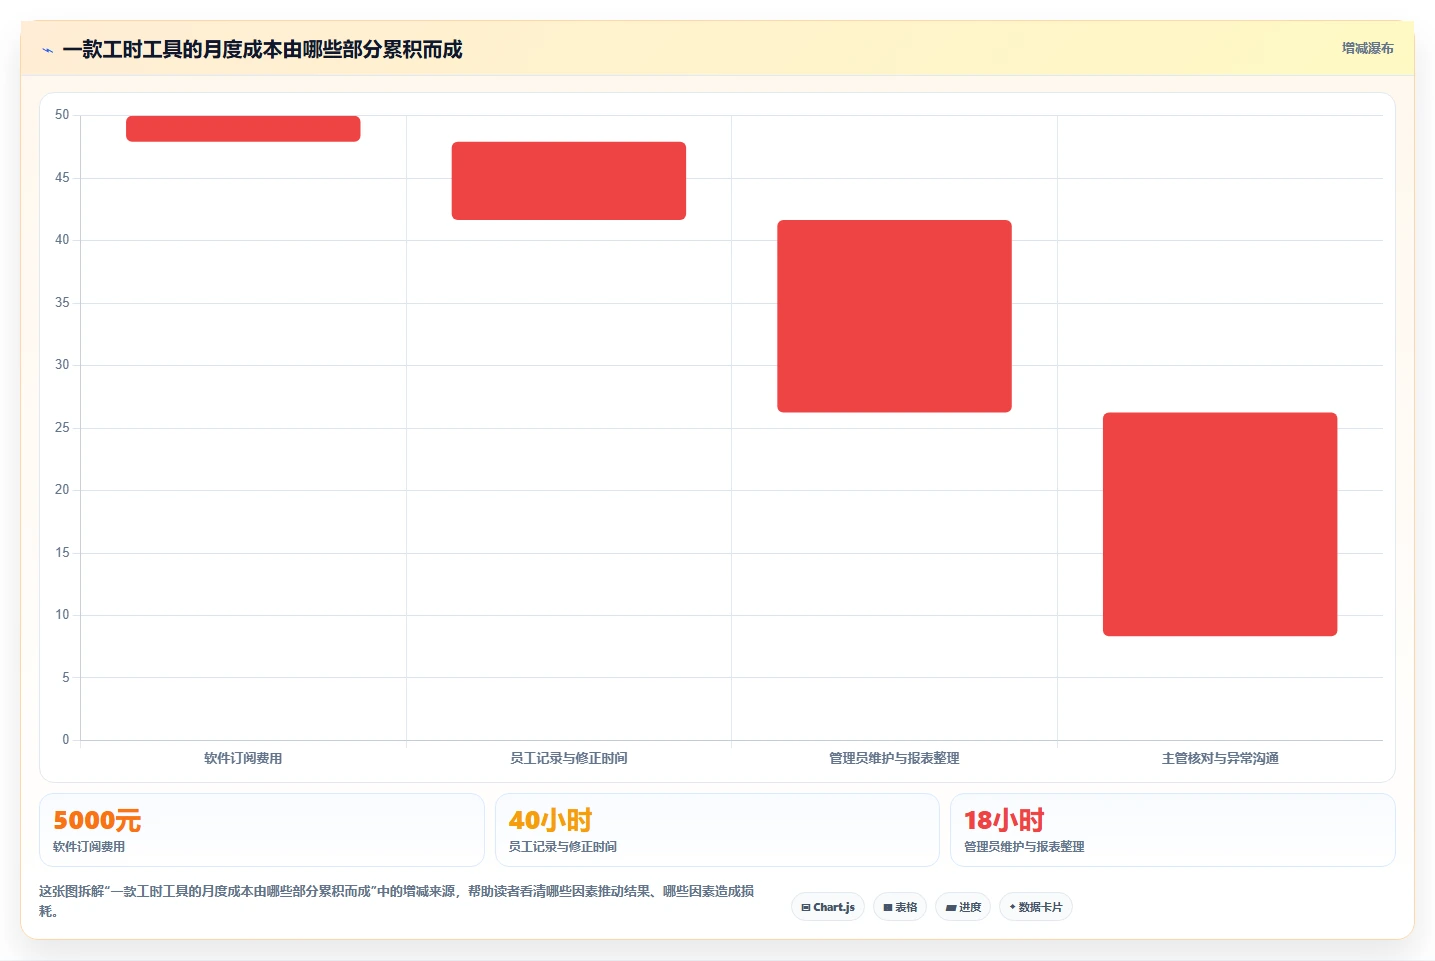Viewport: 1435px width, 961px height.
Task: Click the lightning icon beside the chart title
Action: (x=47, y=50)
